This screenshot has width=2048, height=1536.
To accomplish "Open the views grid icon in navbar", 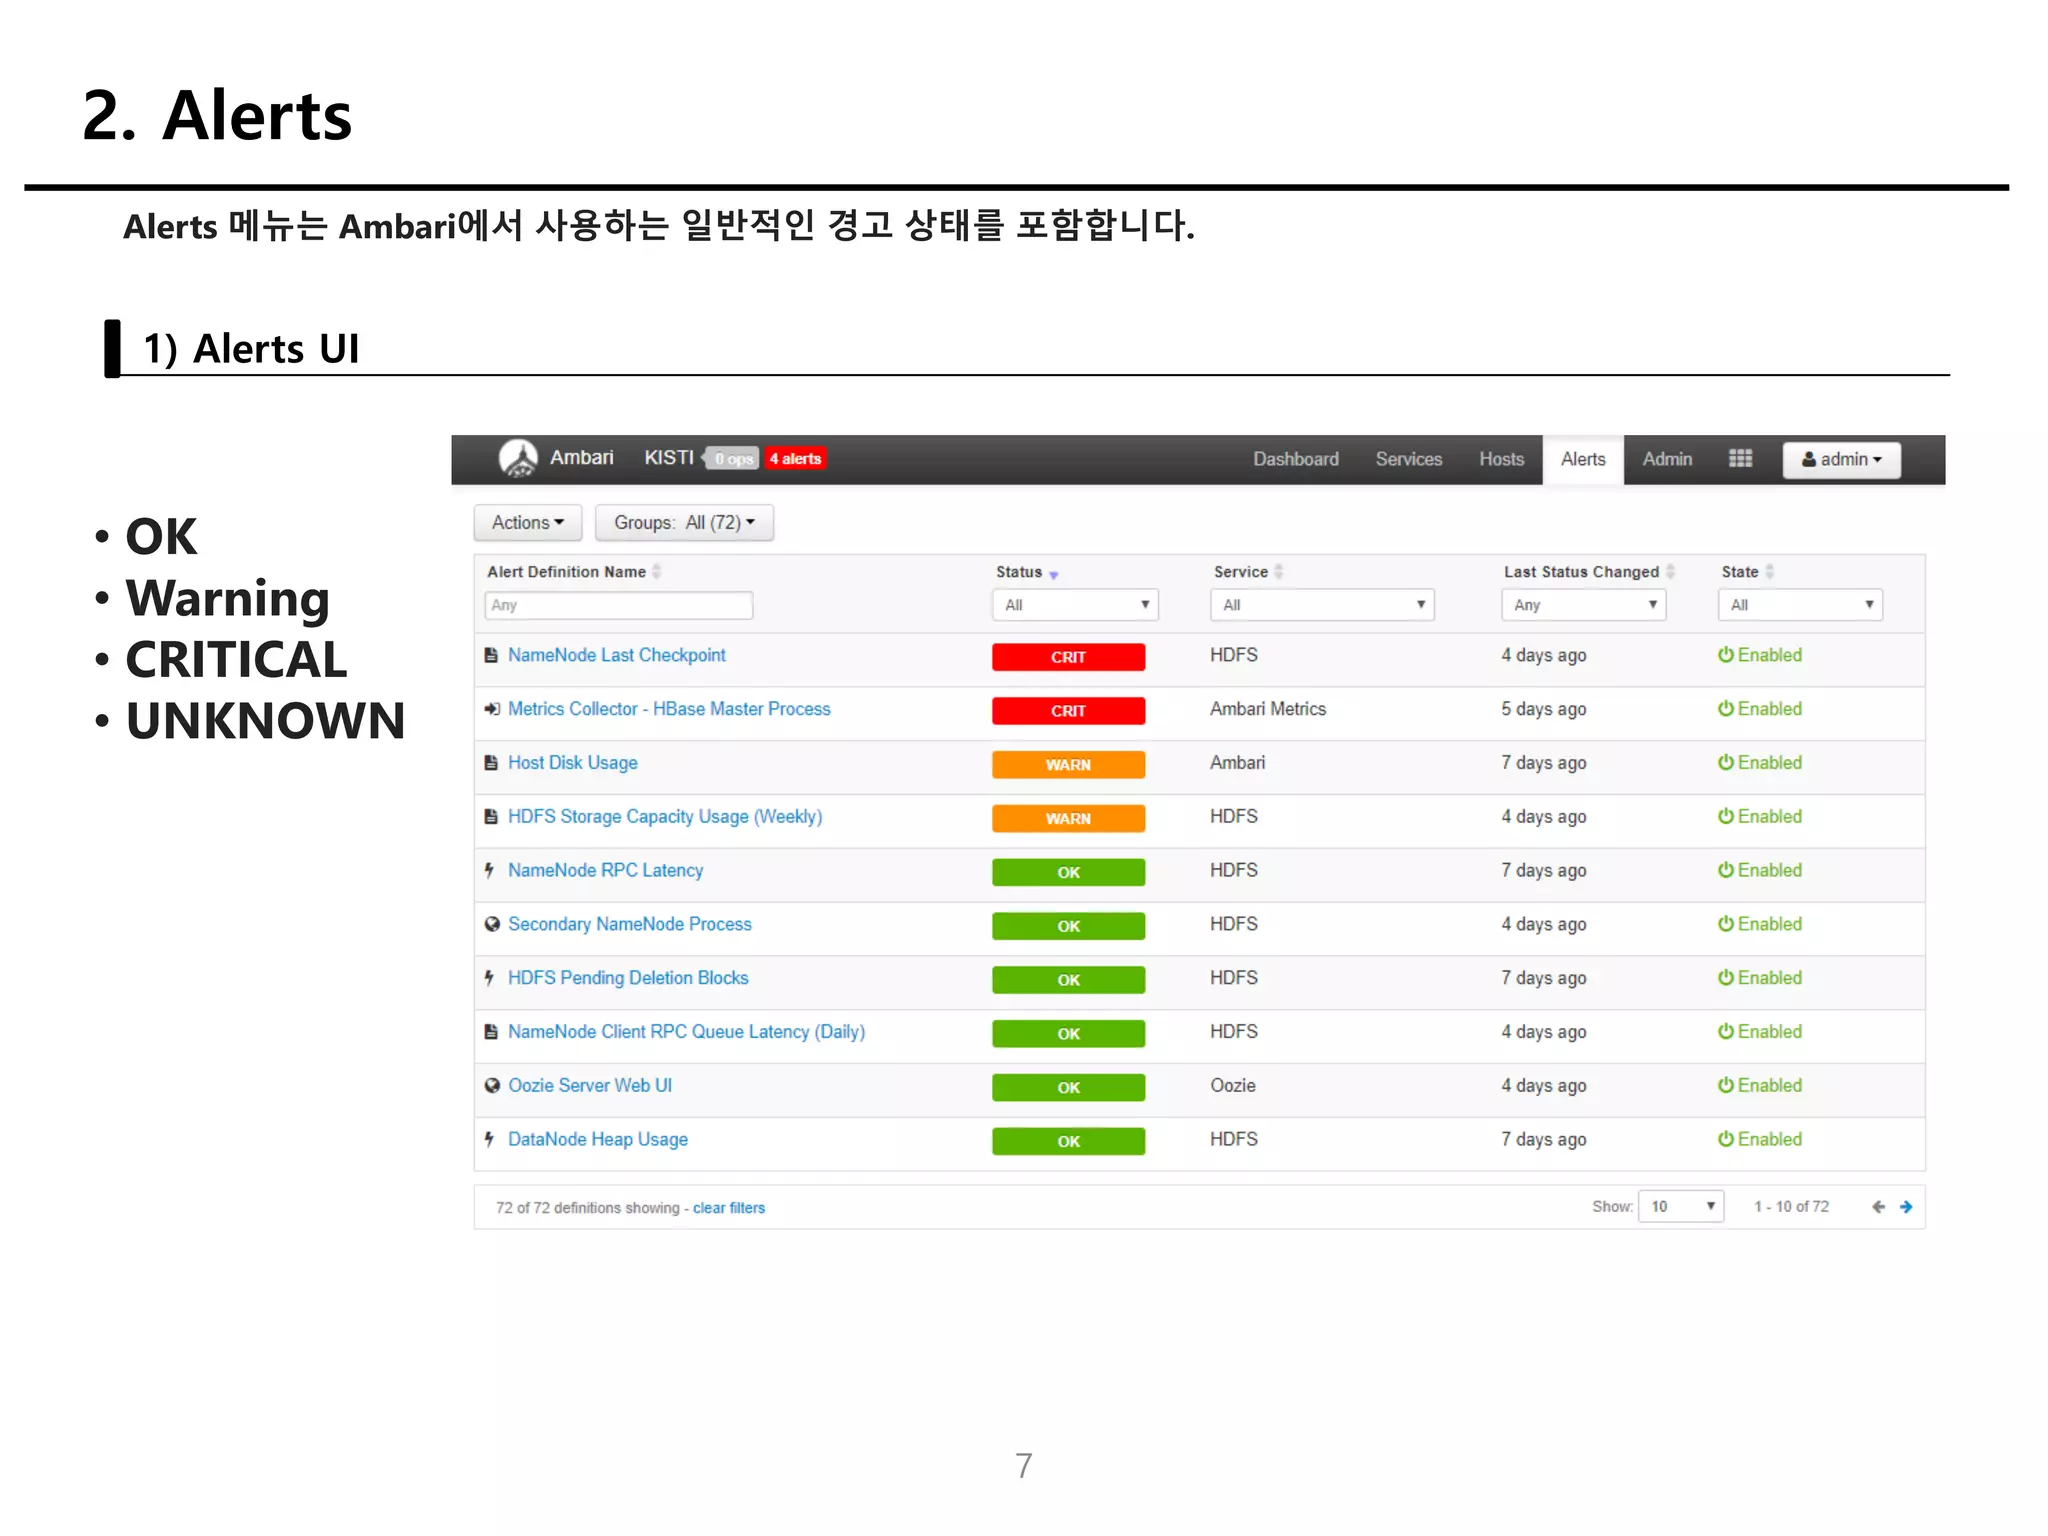I will click(1740, 458).
